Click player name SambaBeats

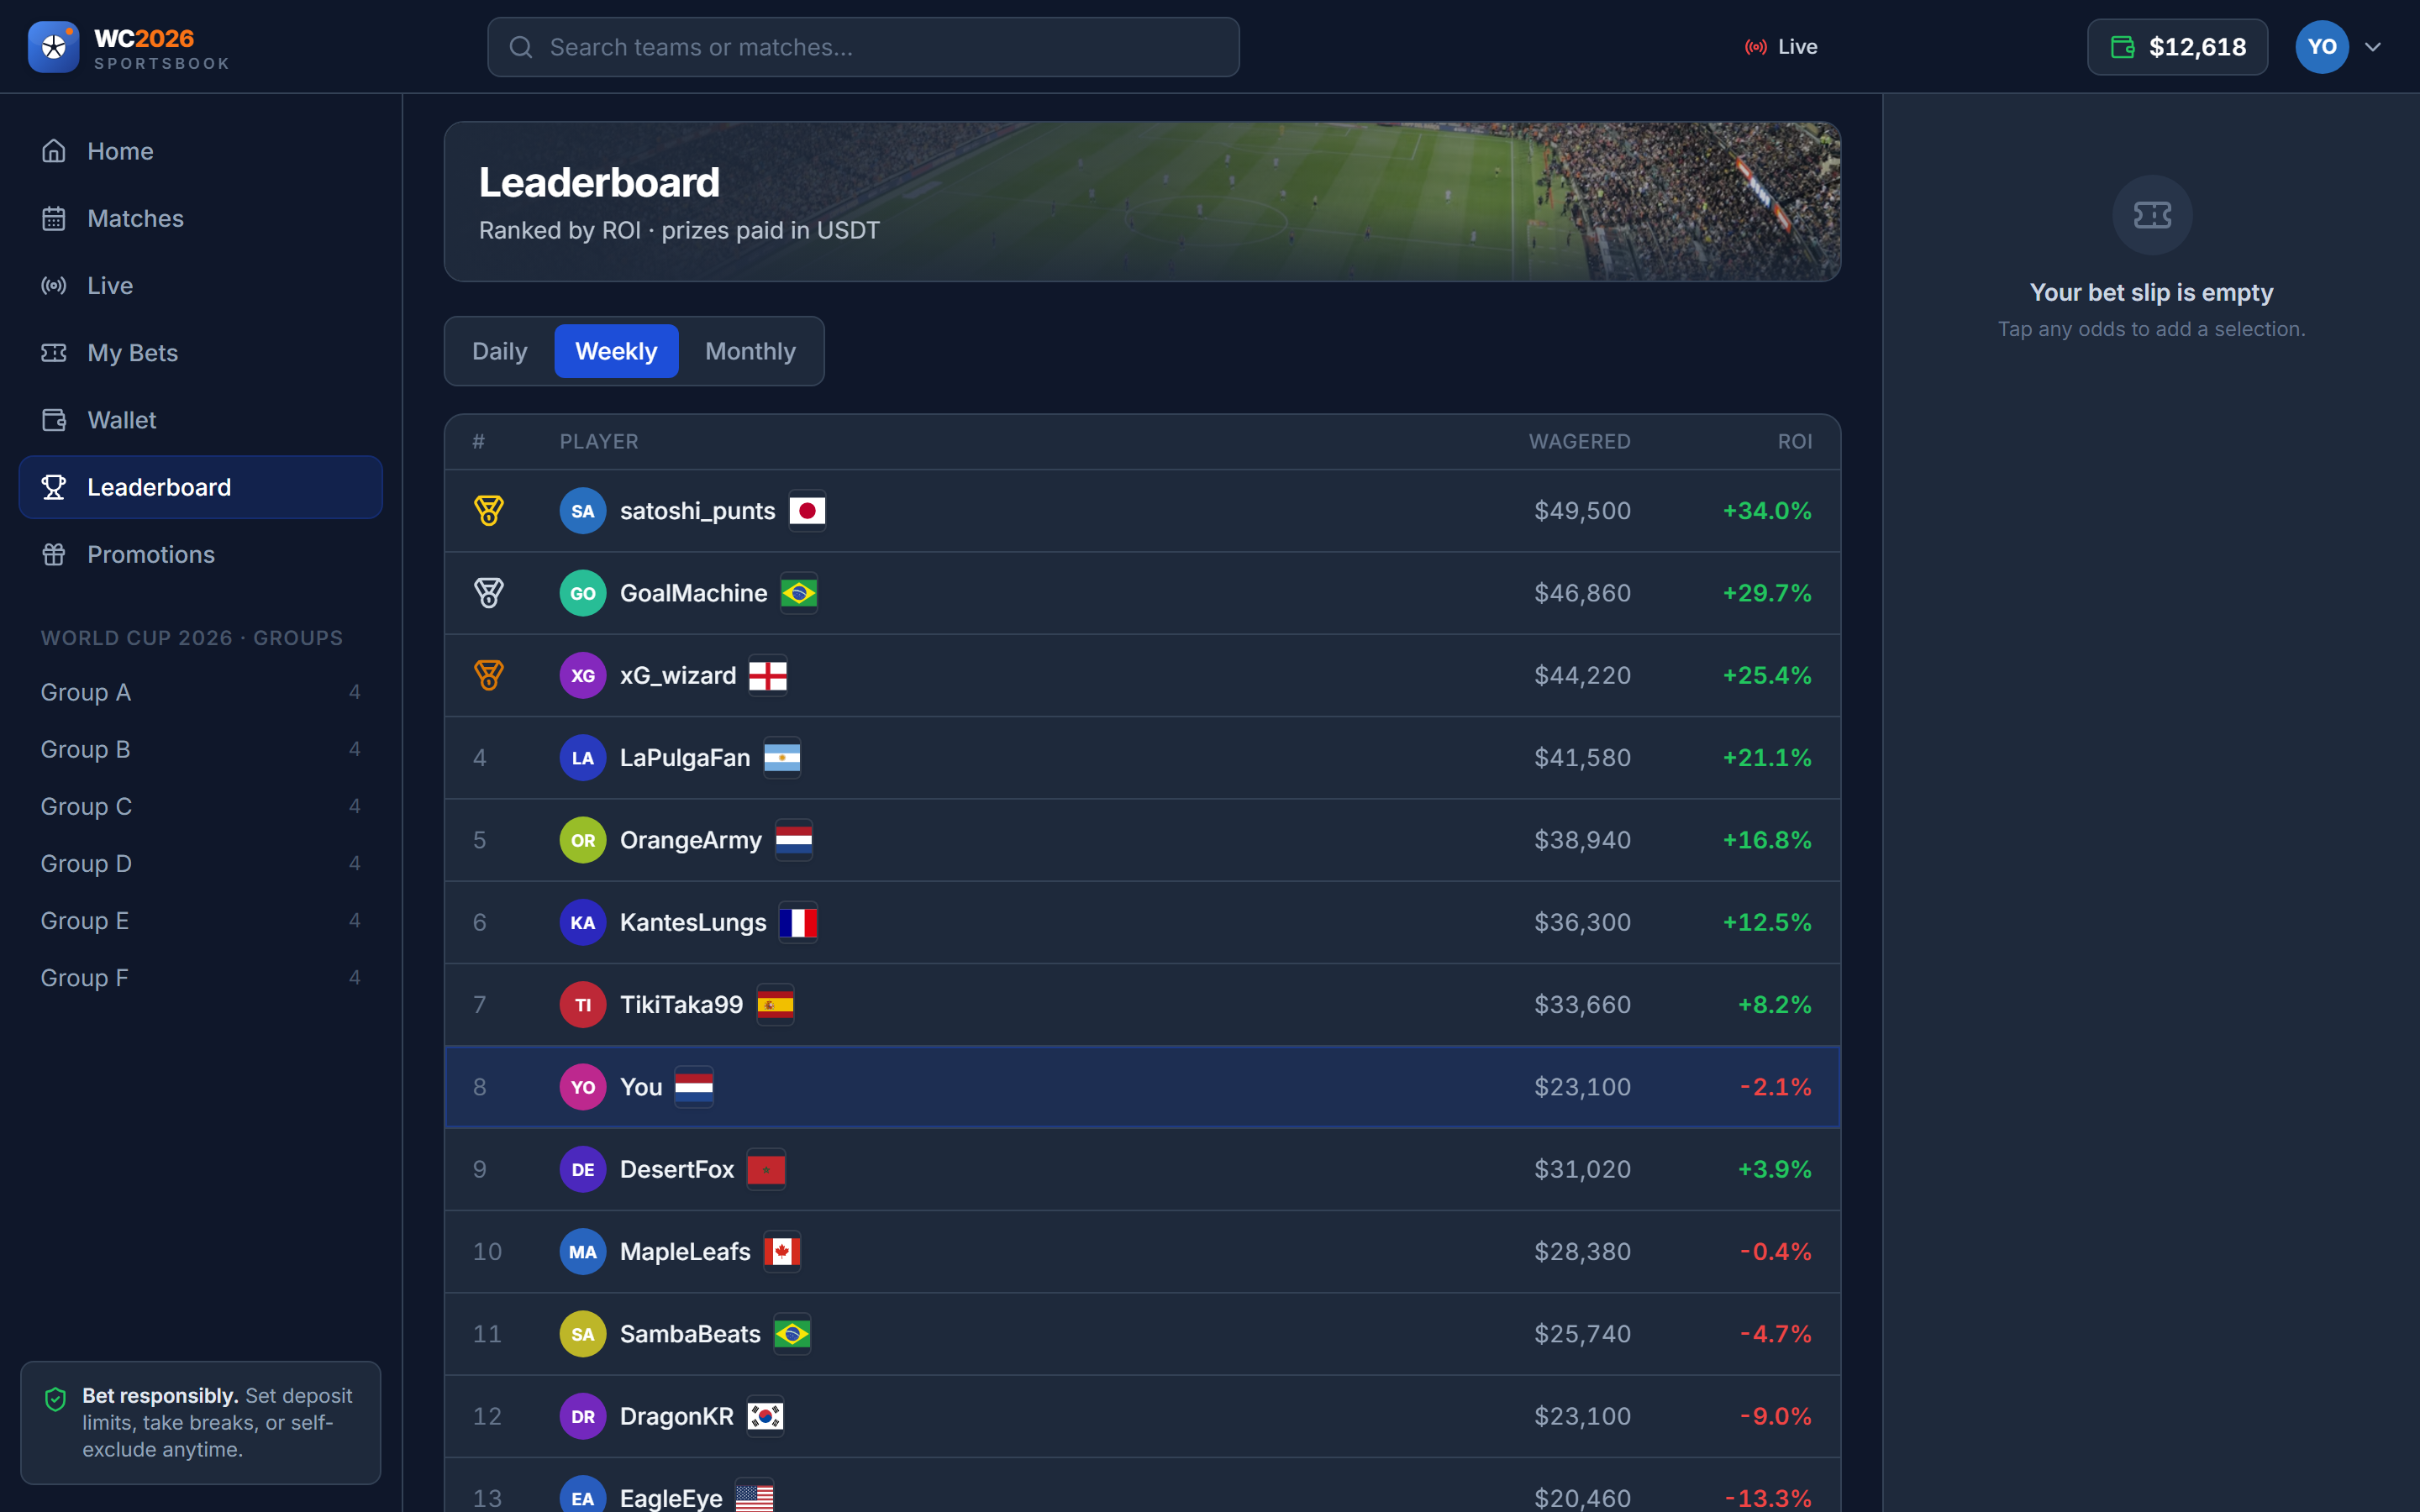pyautogui.click(x=690, y=1334)
